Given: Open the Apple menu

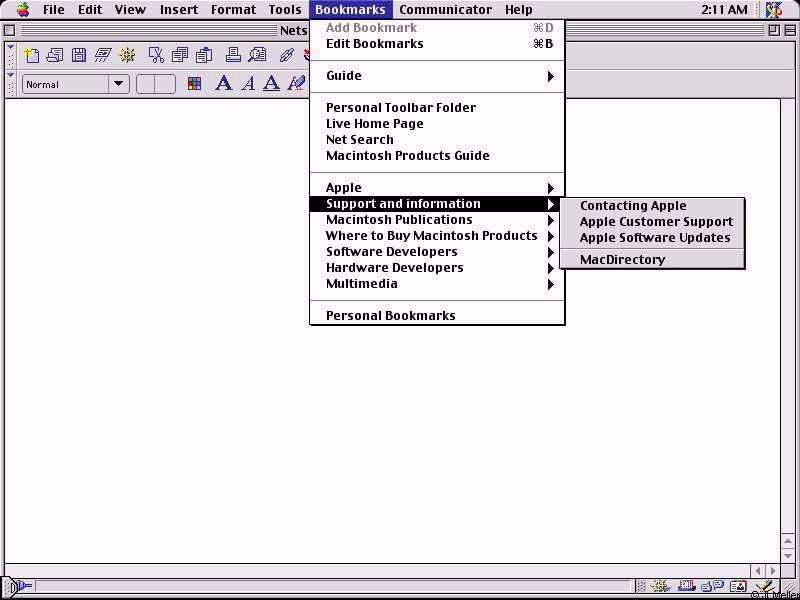Looking at the screenshot, I should [x=23, y=9].
